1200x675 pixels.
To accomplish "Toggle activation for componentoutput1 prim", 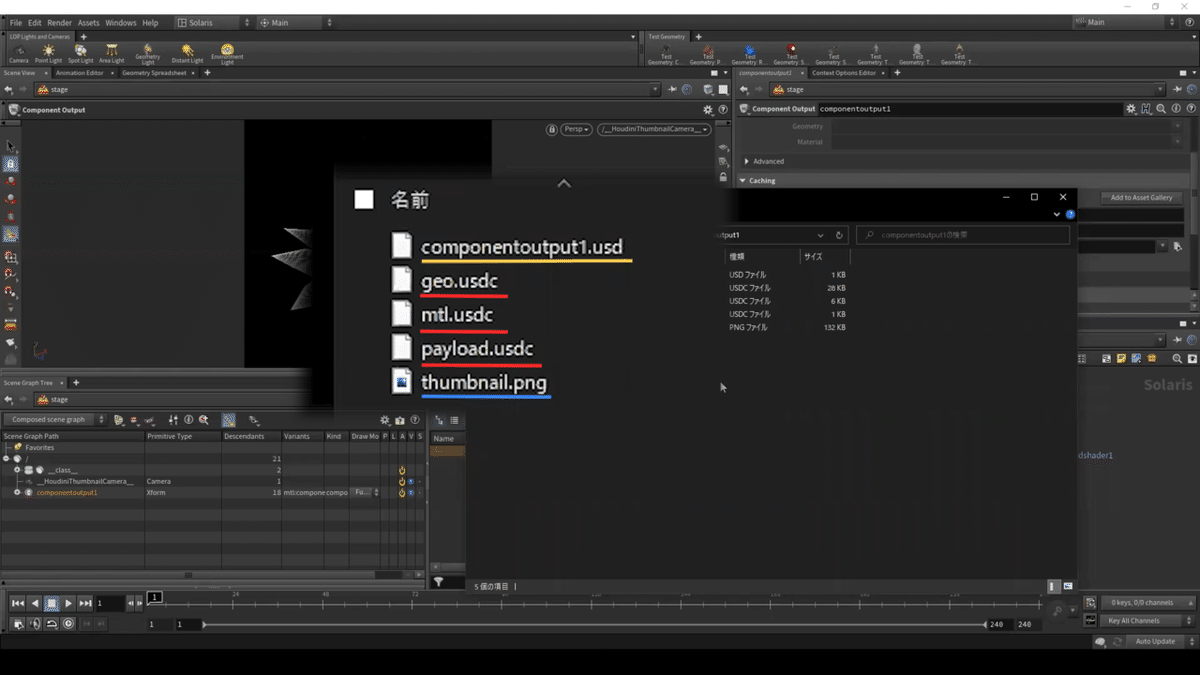I will pyautogui.click(x=402, y=493).
